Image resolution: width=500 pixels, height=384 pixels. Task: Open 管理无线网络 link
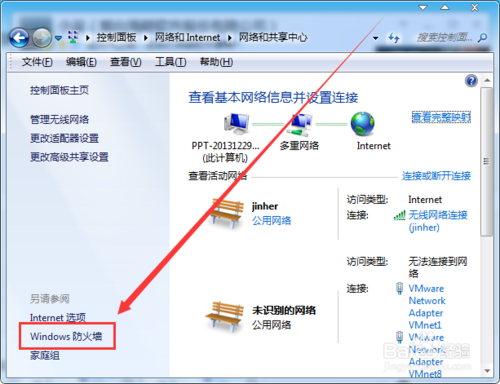point(59,119)
